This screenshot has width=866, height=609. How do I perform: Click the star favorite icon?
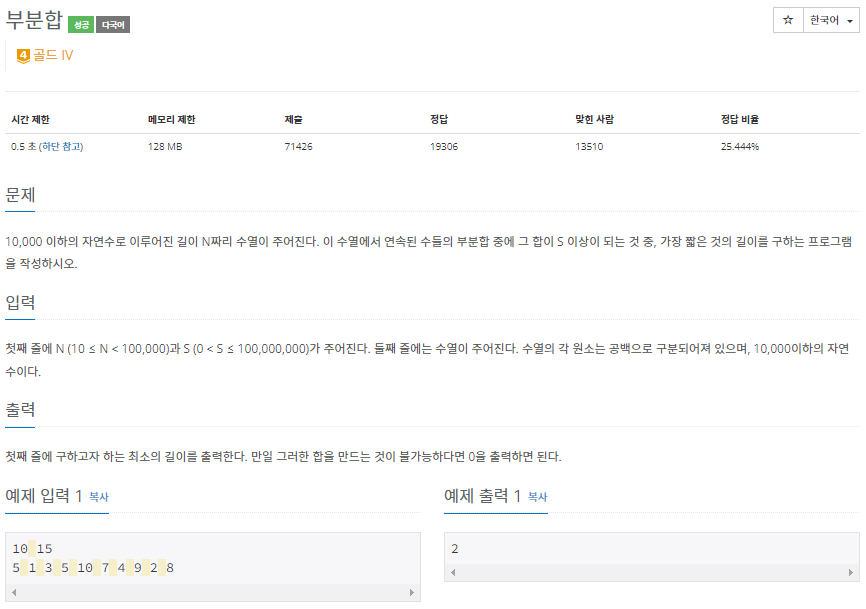click(788, 20)
